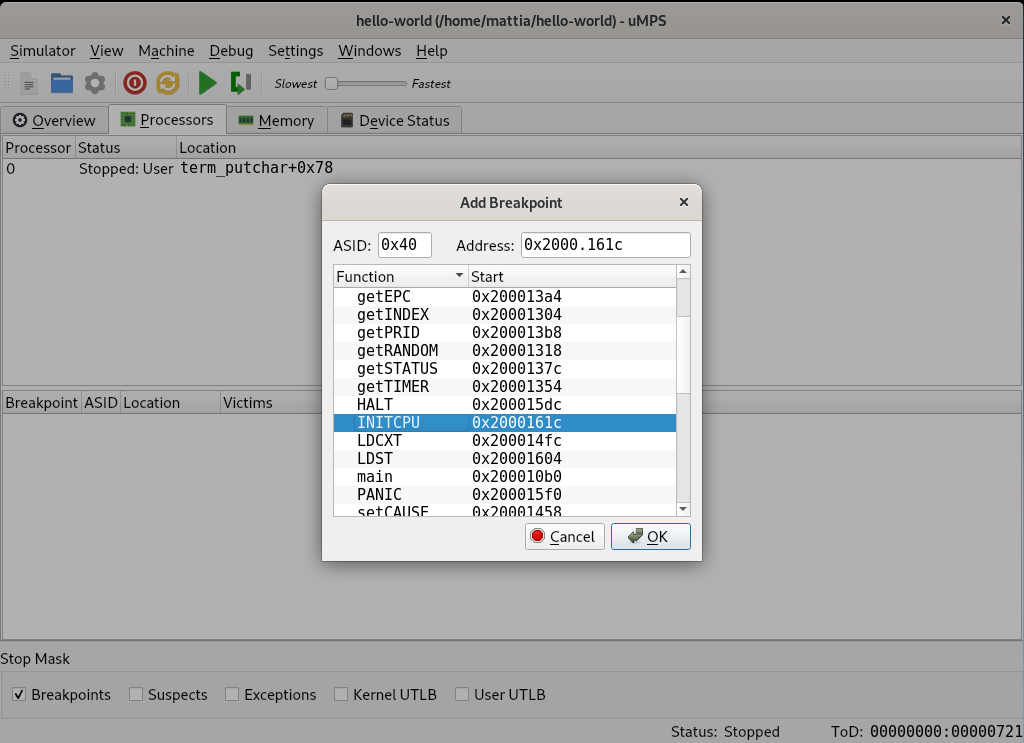The height and width of the screenshot is (743, 1024).
Task: Click OK to add the breakpoint
Action: (x=650, y=537)
